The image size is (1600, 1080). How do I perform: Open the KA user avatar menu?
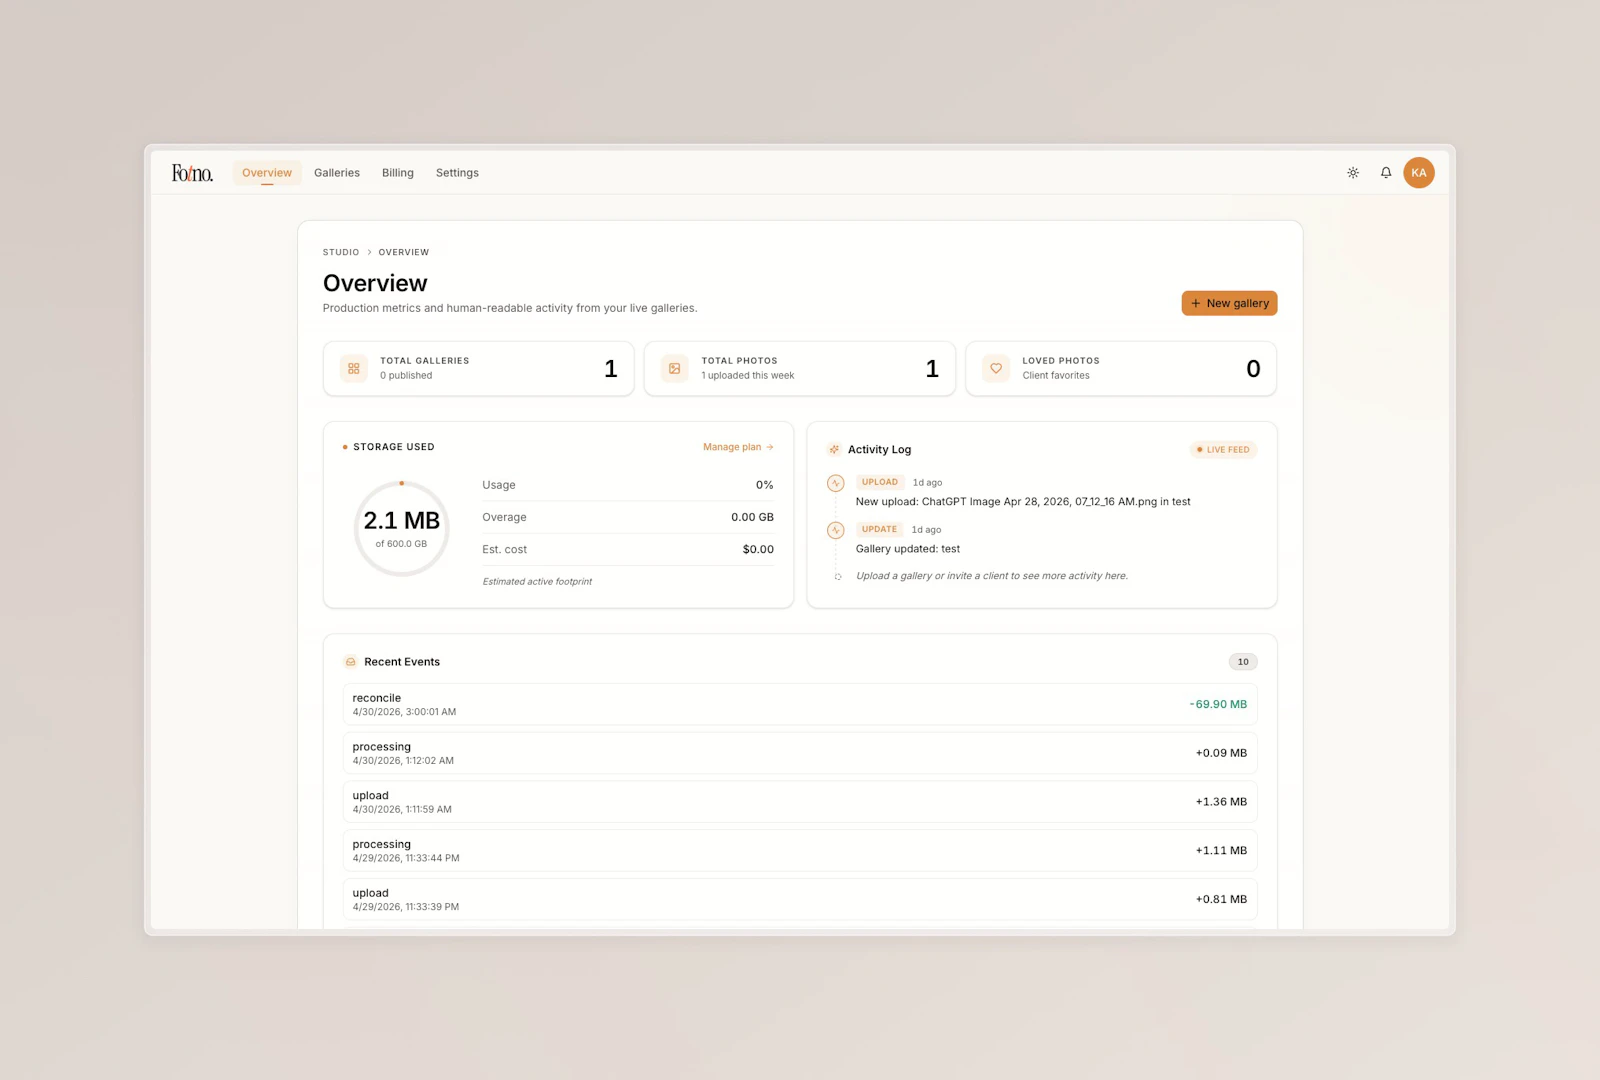tap(1419, 173)
